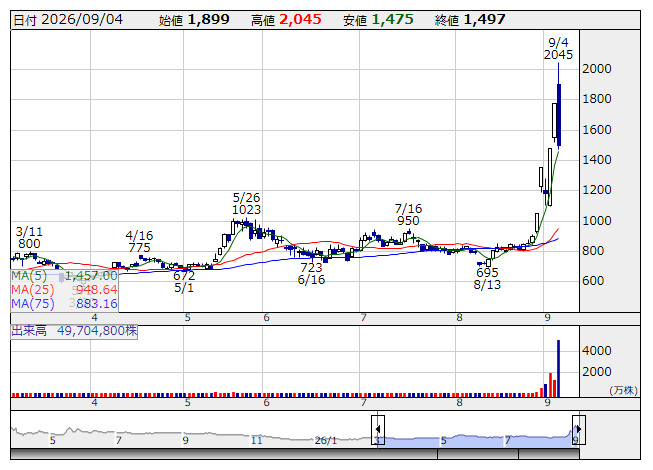Click the 723 6/16 low label
Image resolution: width=653 pixels, height=470 pixels.
coord(311,274)
